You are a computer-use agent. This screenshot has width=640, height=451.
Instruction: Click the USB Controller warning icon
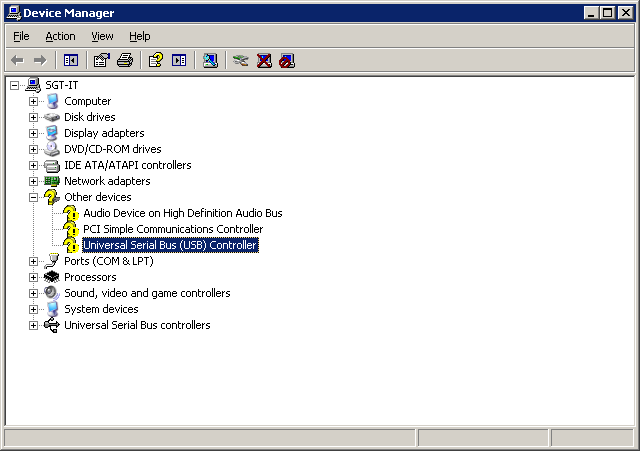coord(71,245)
